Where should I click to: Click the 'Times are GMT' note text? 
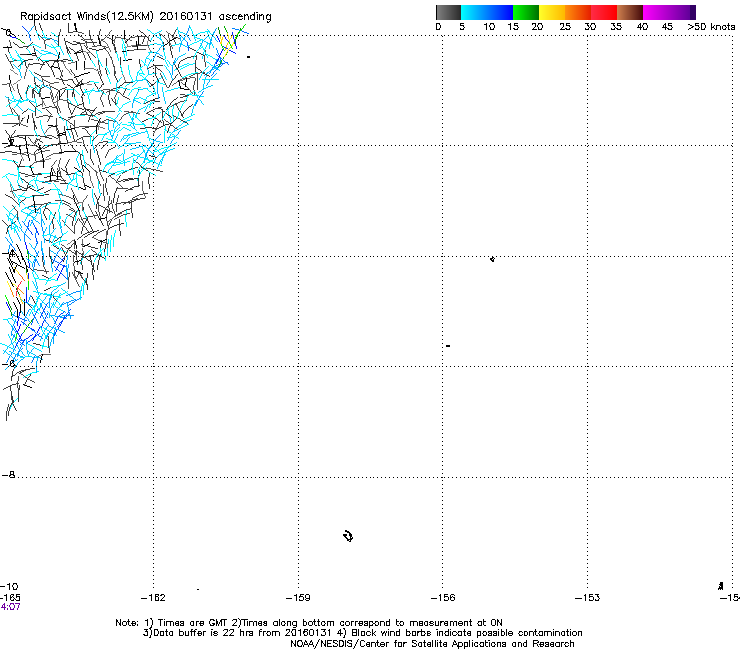click(x=192, y=623)
